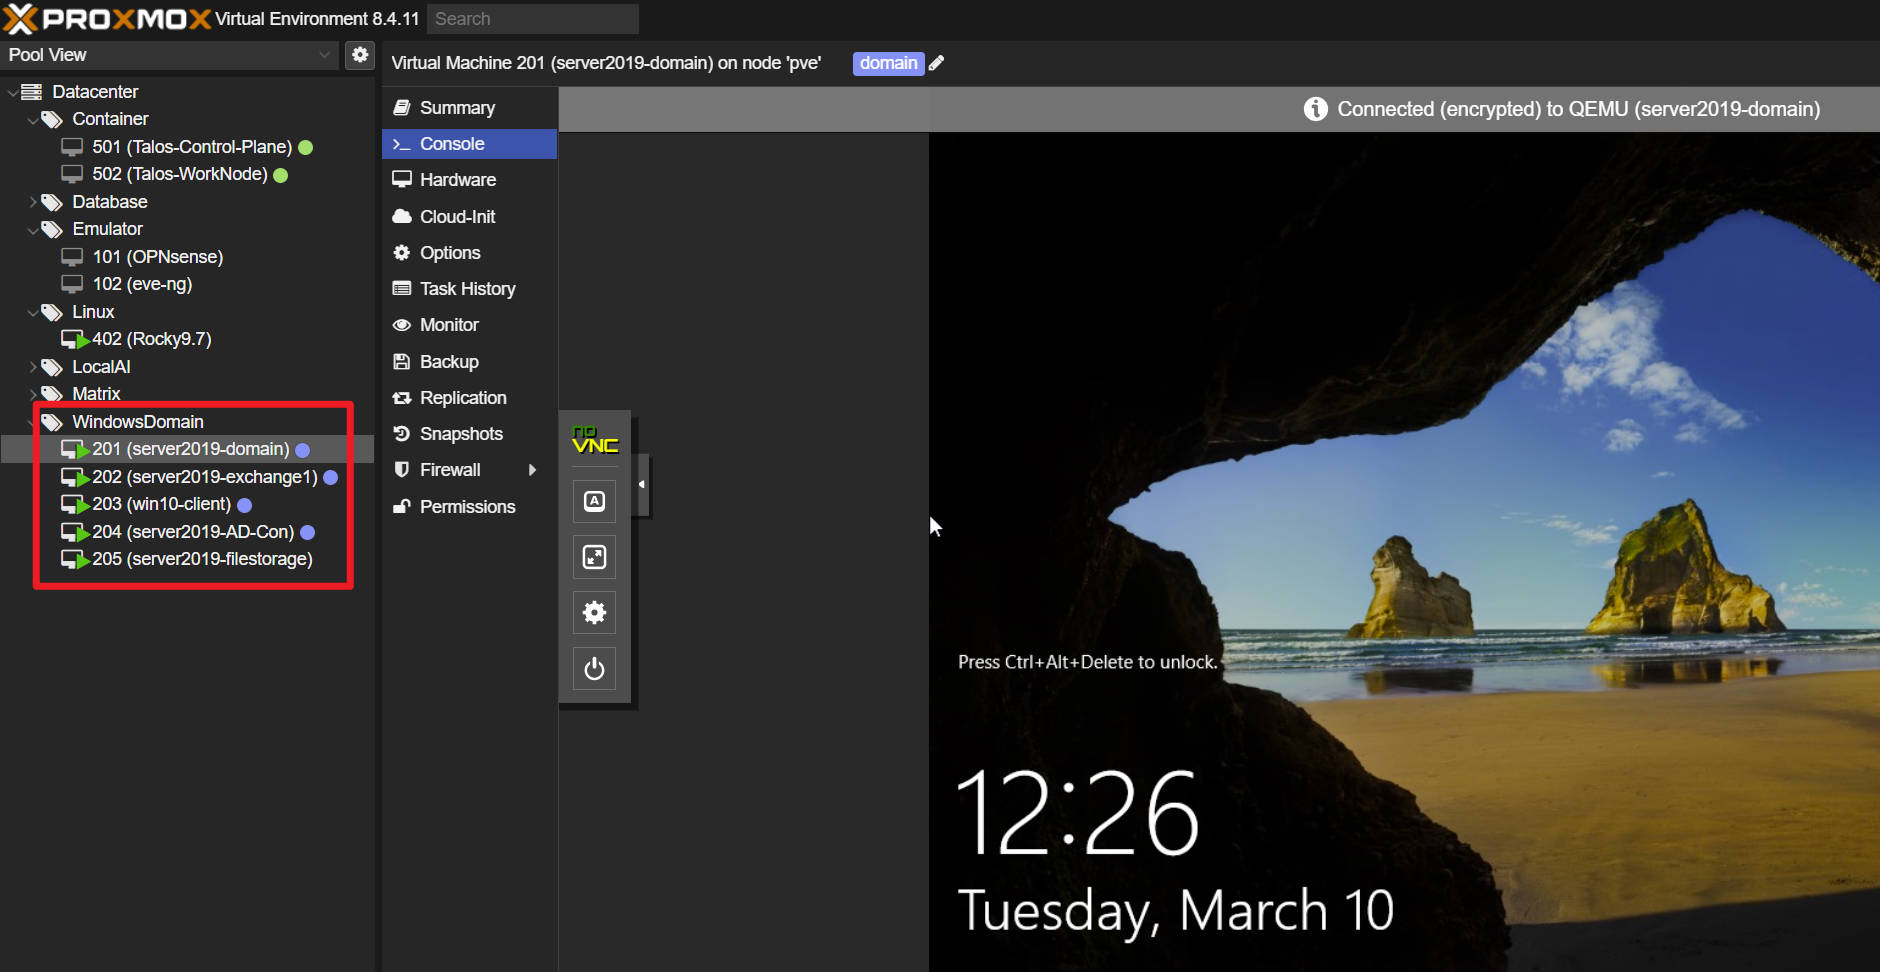
Task: Click the noVNC fullscreen icon
Action: pos(594,557)
